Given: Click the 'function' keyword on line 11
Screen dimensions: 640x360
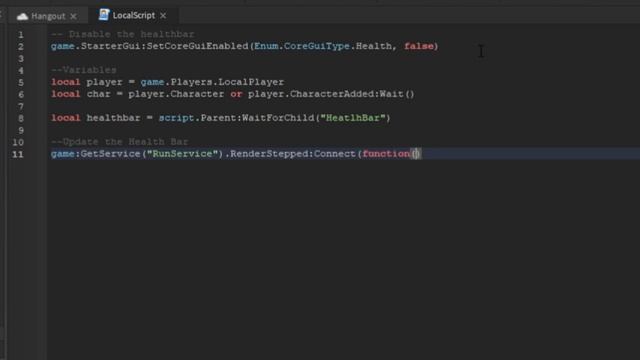Looking at the screenshot, I should [x=386, y=154].
